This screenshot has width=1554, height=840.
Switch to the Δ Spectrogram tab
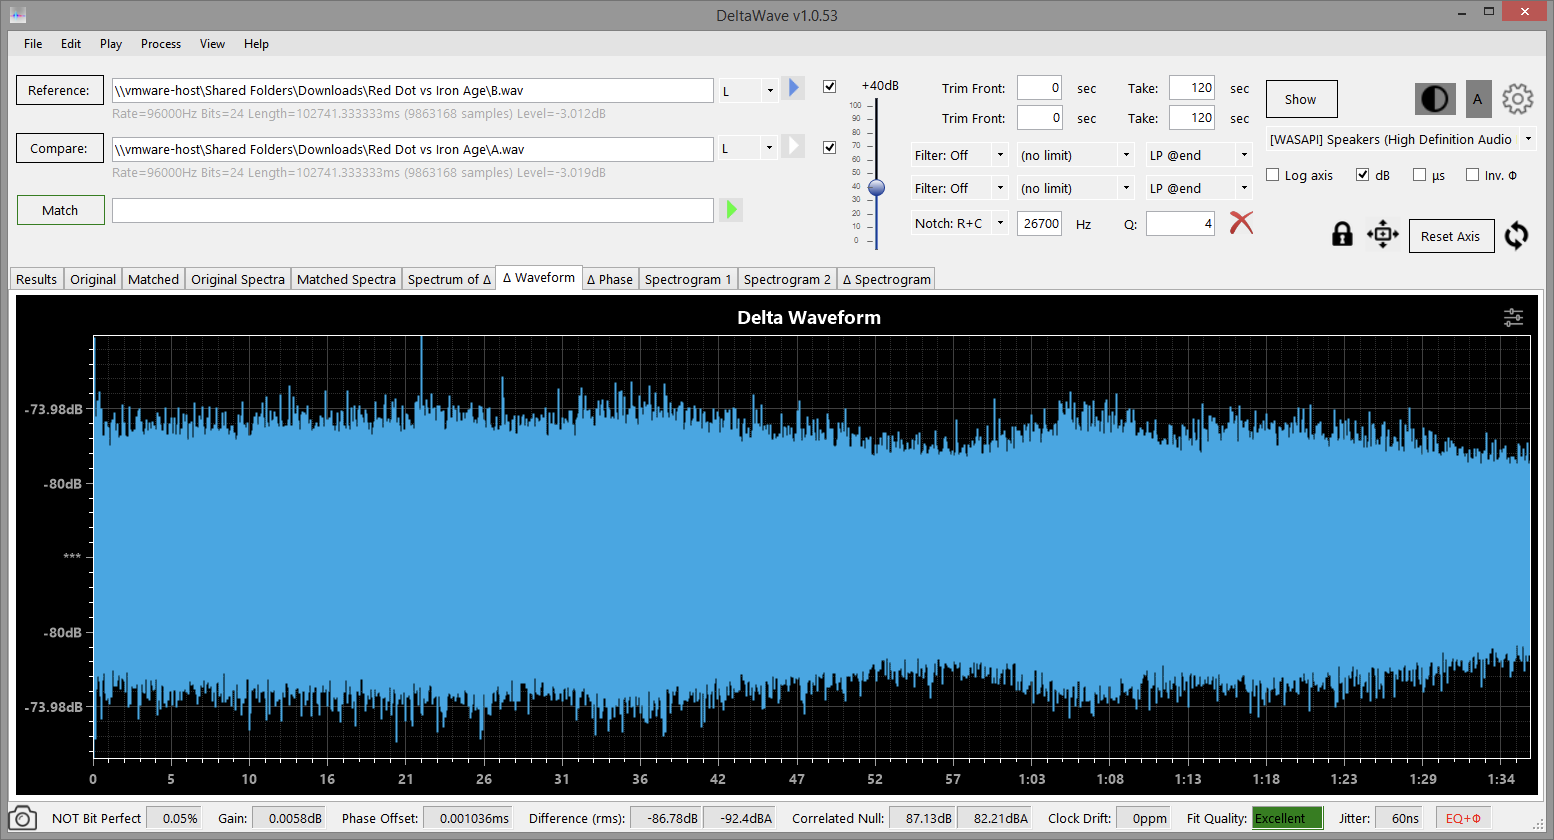pos(887,279)
